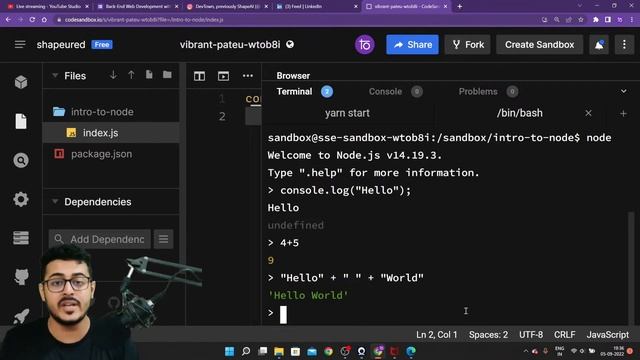Toggle the split editor layout icon
The height and width of the screenshot is (360, 640).
point(199,76)
